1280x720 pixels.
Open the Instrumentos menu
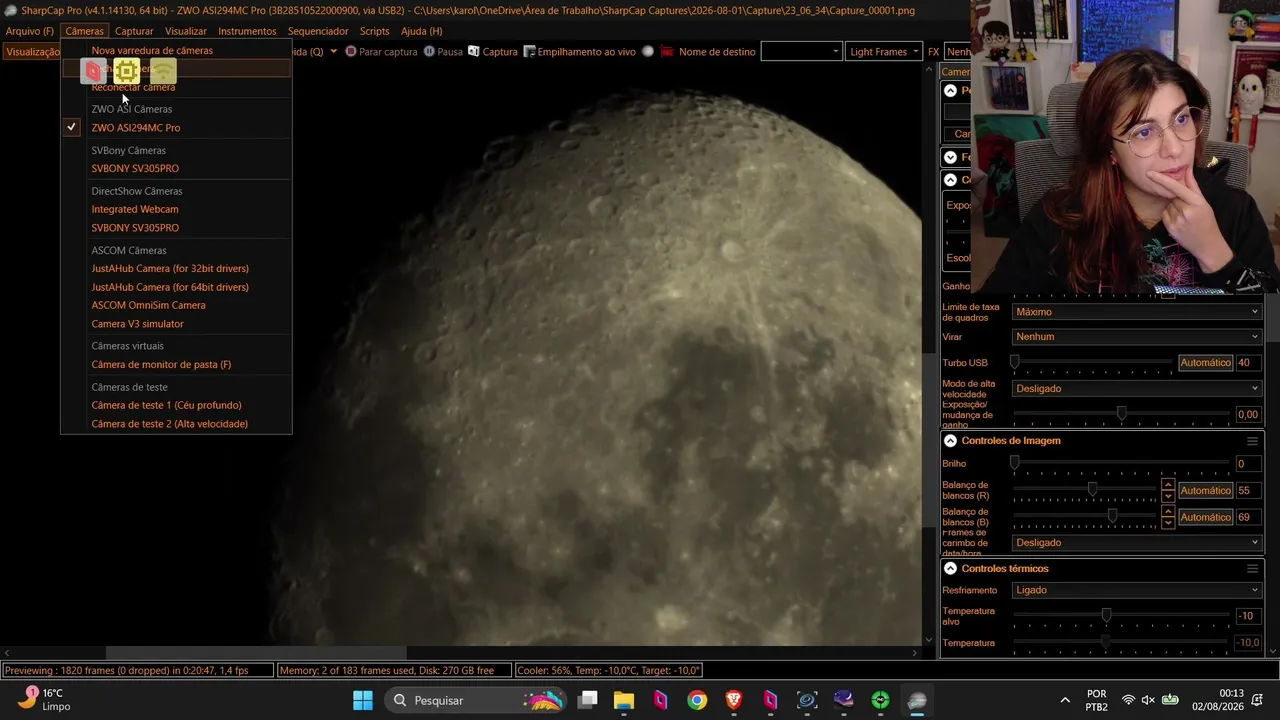247,31
